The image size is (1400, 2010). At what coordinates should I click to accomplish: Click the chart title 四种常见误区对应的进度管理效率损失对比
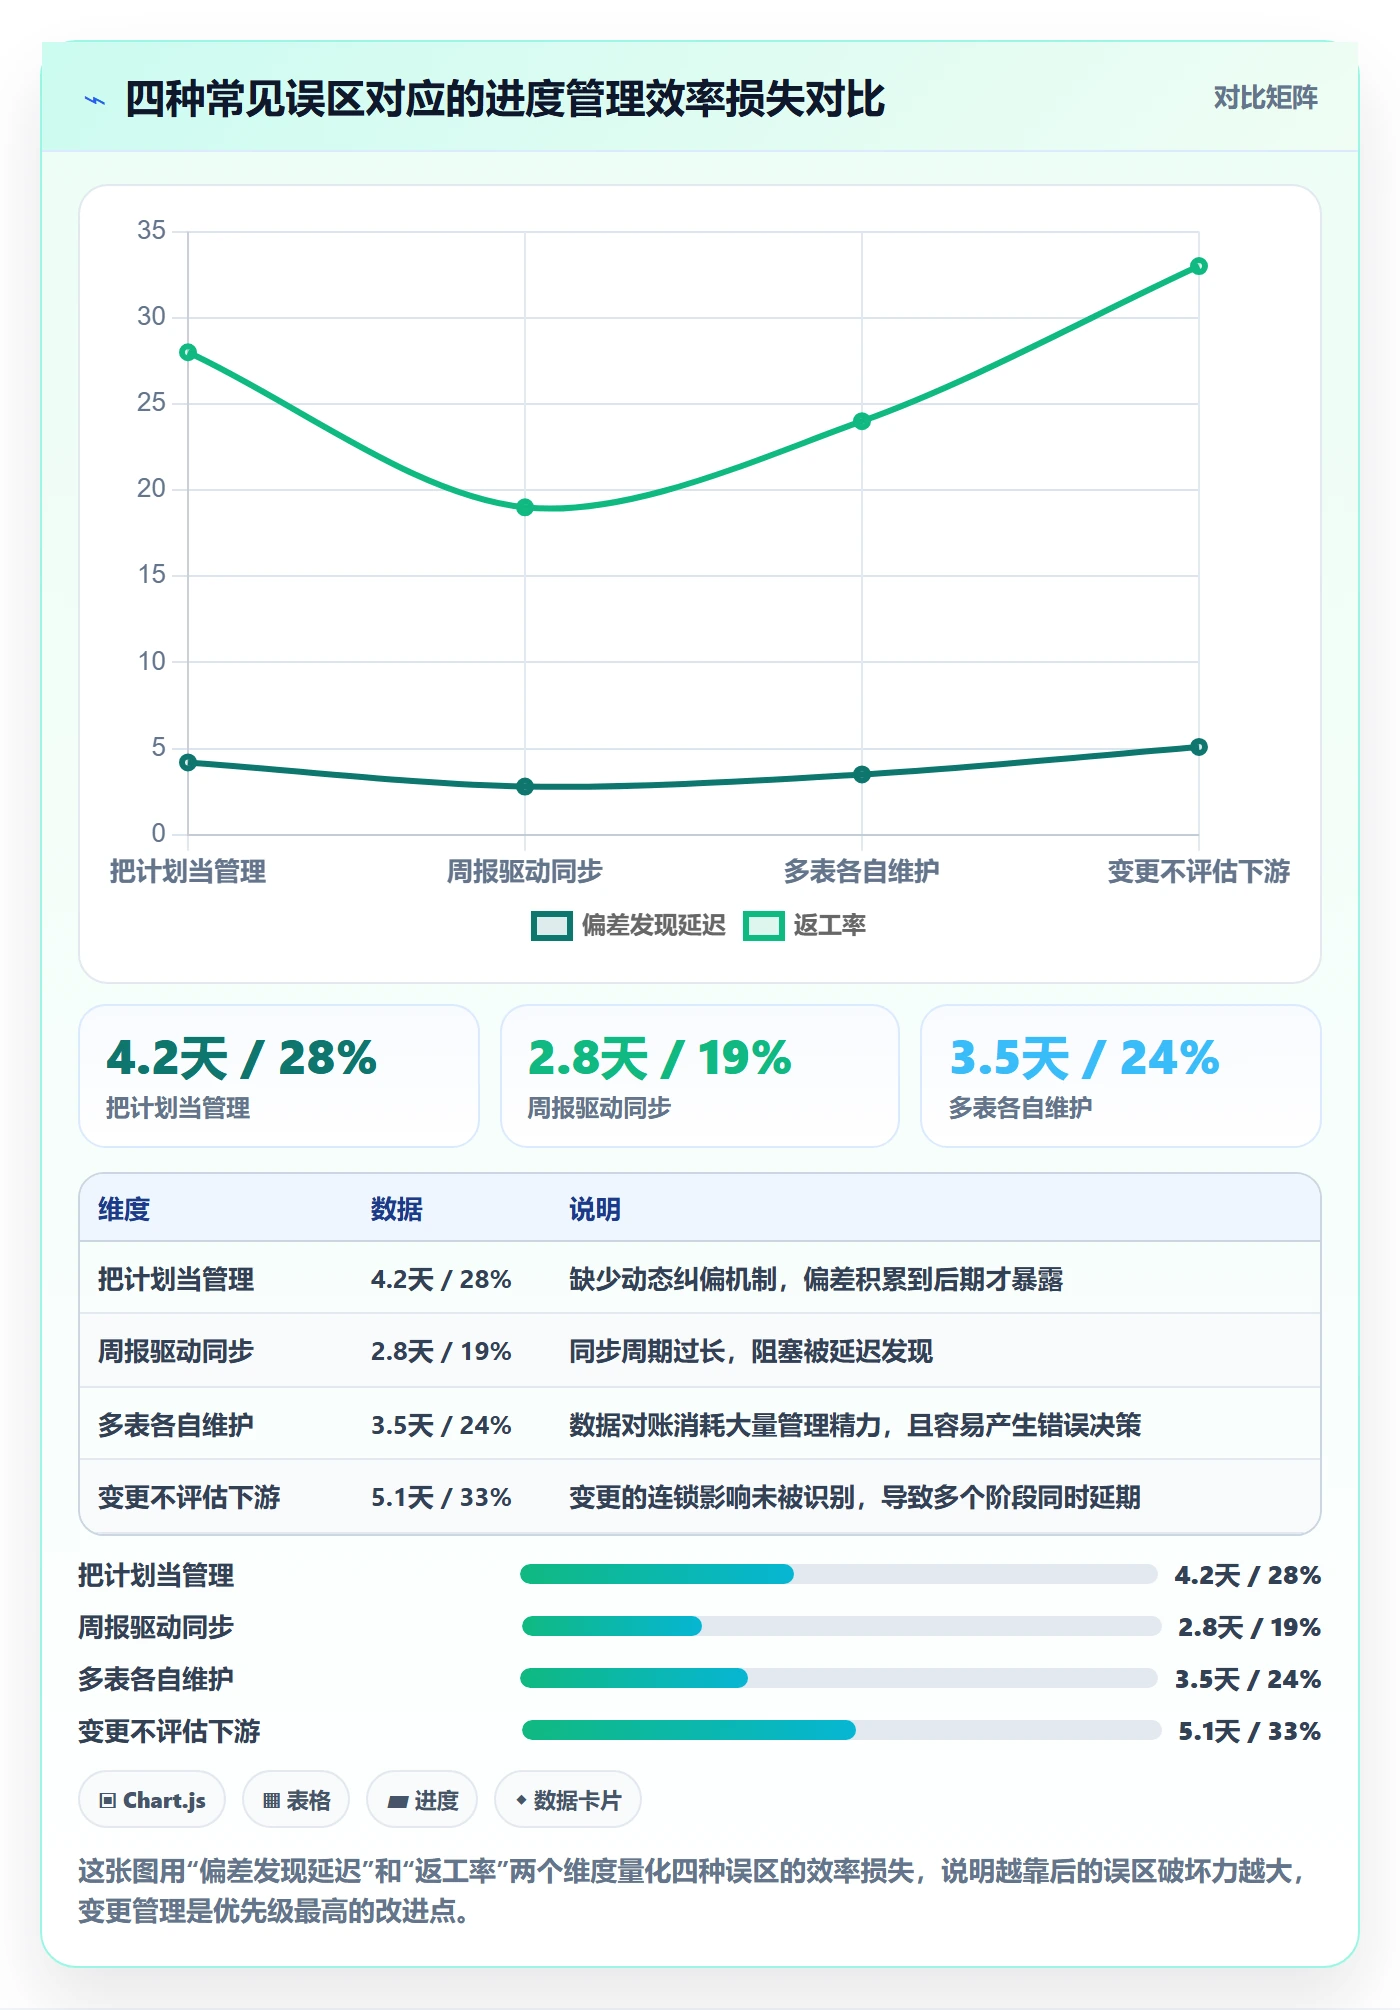point(505,99)
